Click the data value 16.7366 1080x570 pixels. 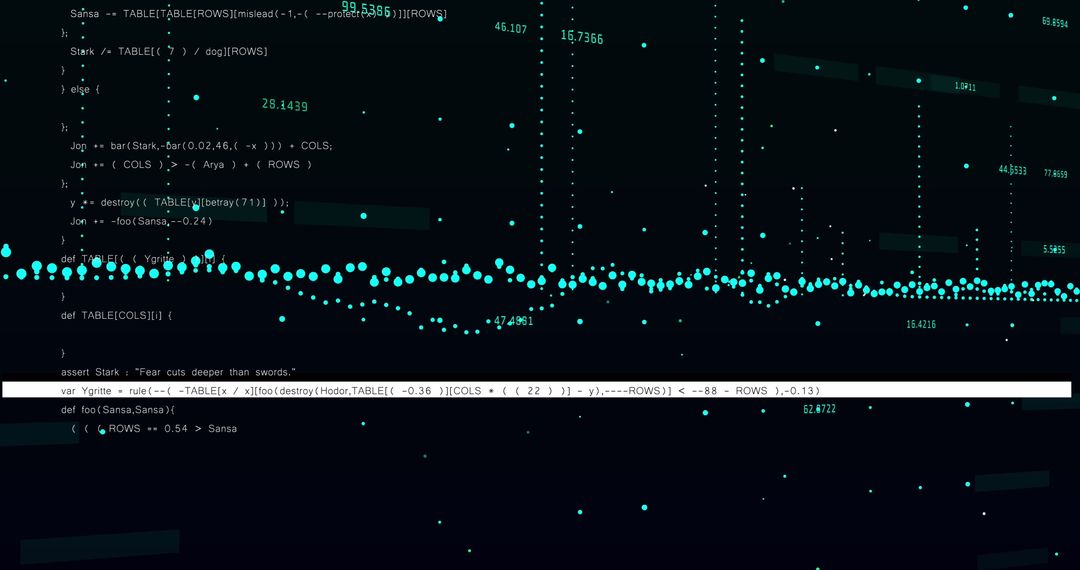click(x=582, y=37)
